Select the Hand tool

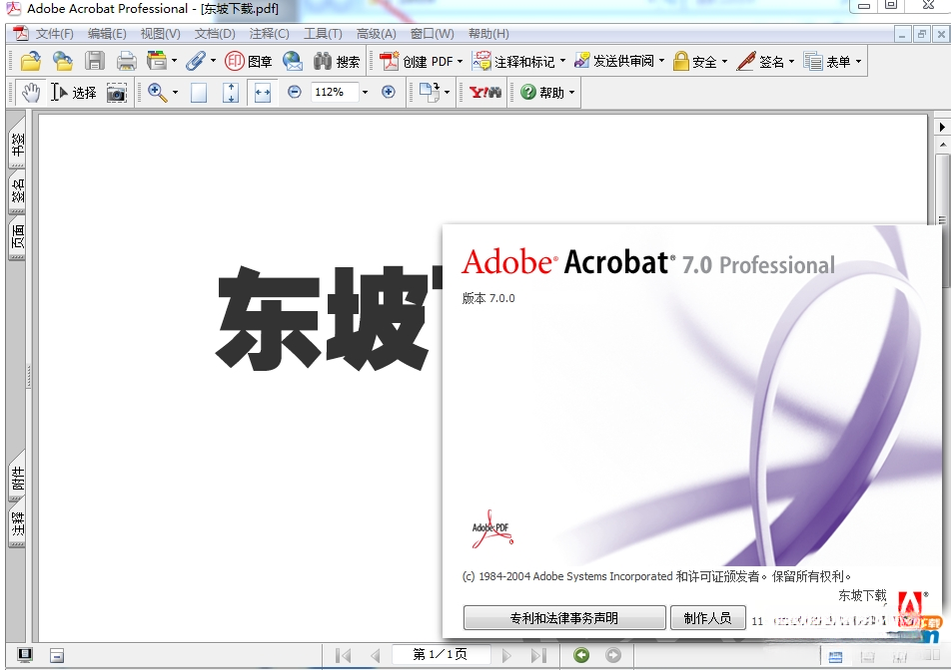point(31,93)
